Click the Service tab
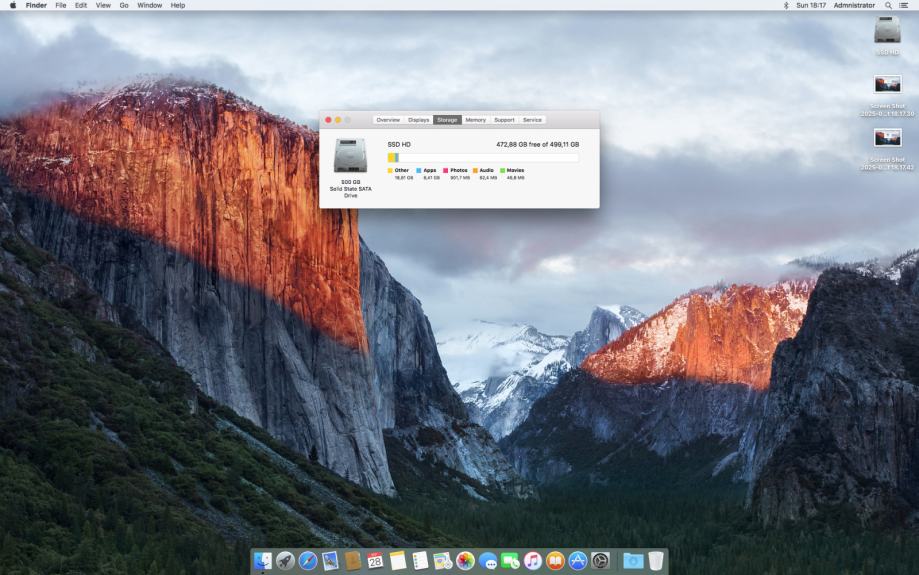 coord(532,120)
